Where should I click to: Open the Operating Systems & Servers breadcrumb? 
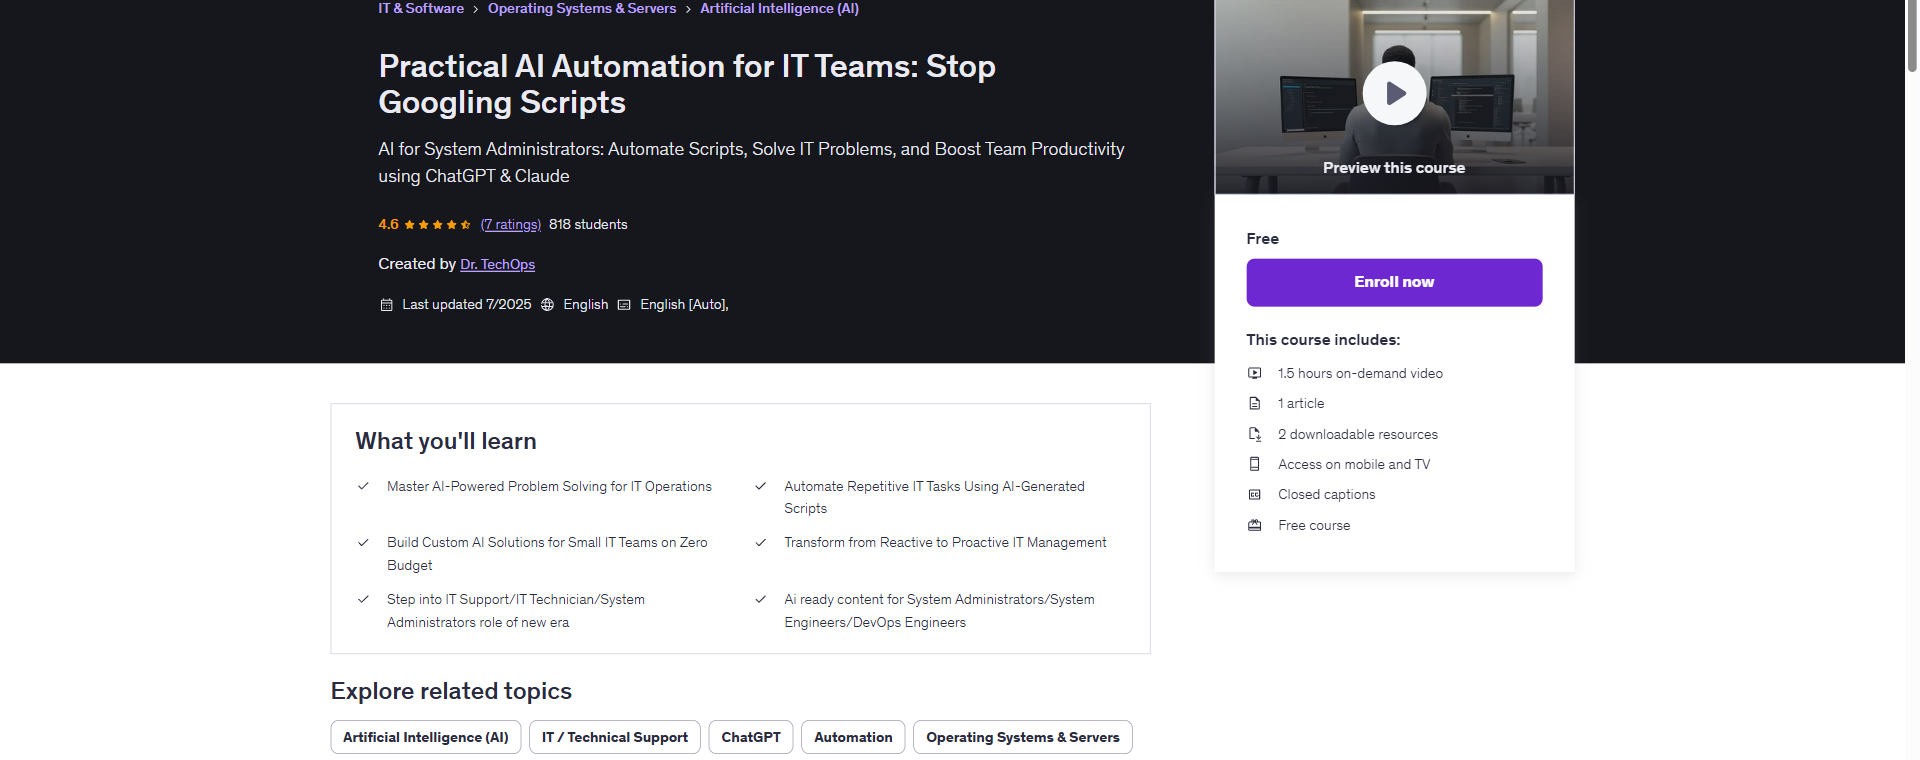pyautogui.click(x=582, y=8)
